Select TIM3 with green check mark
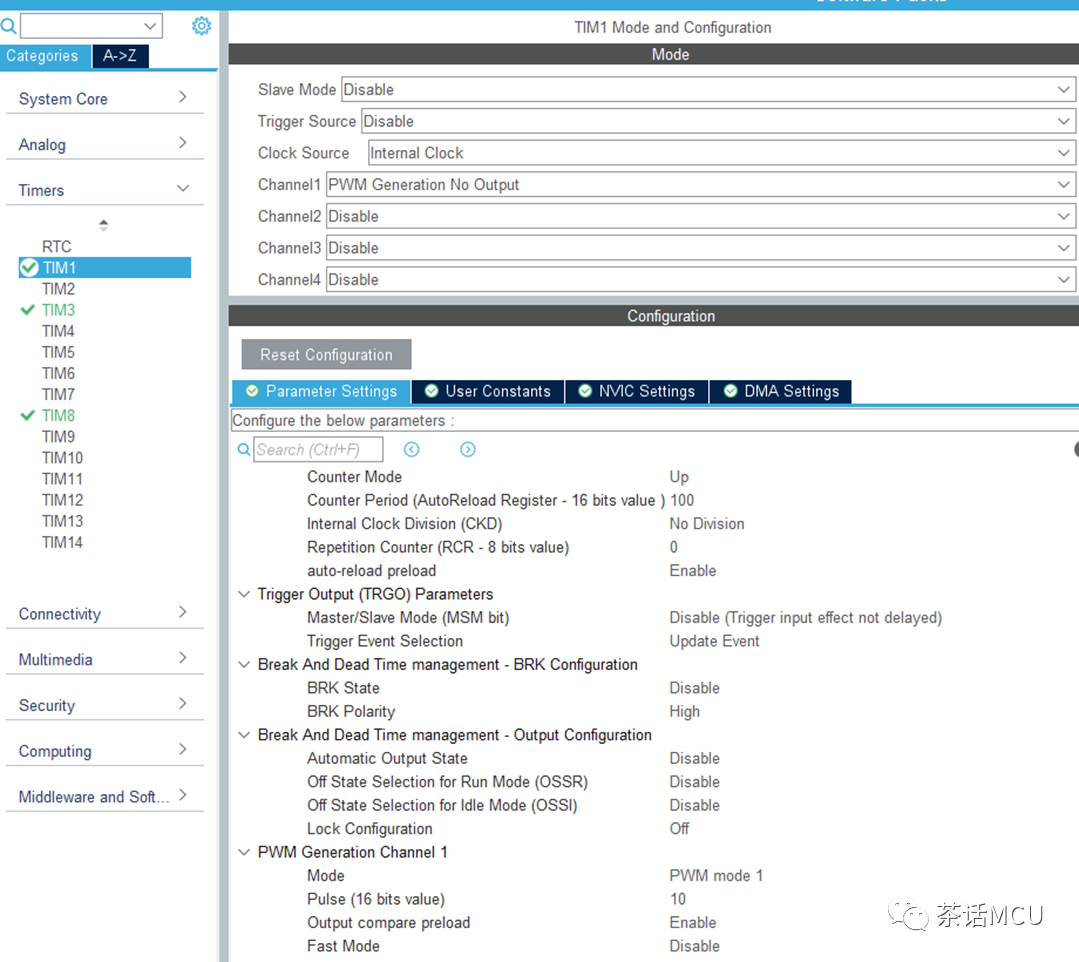The image size is (1079, 962). [x=58, y=310]
